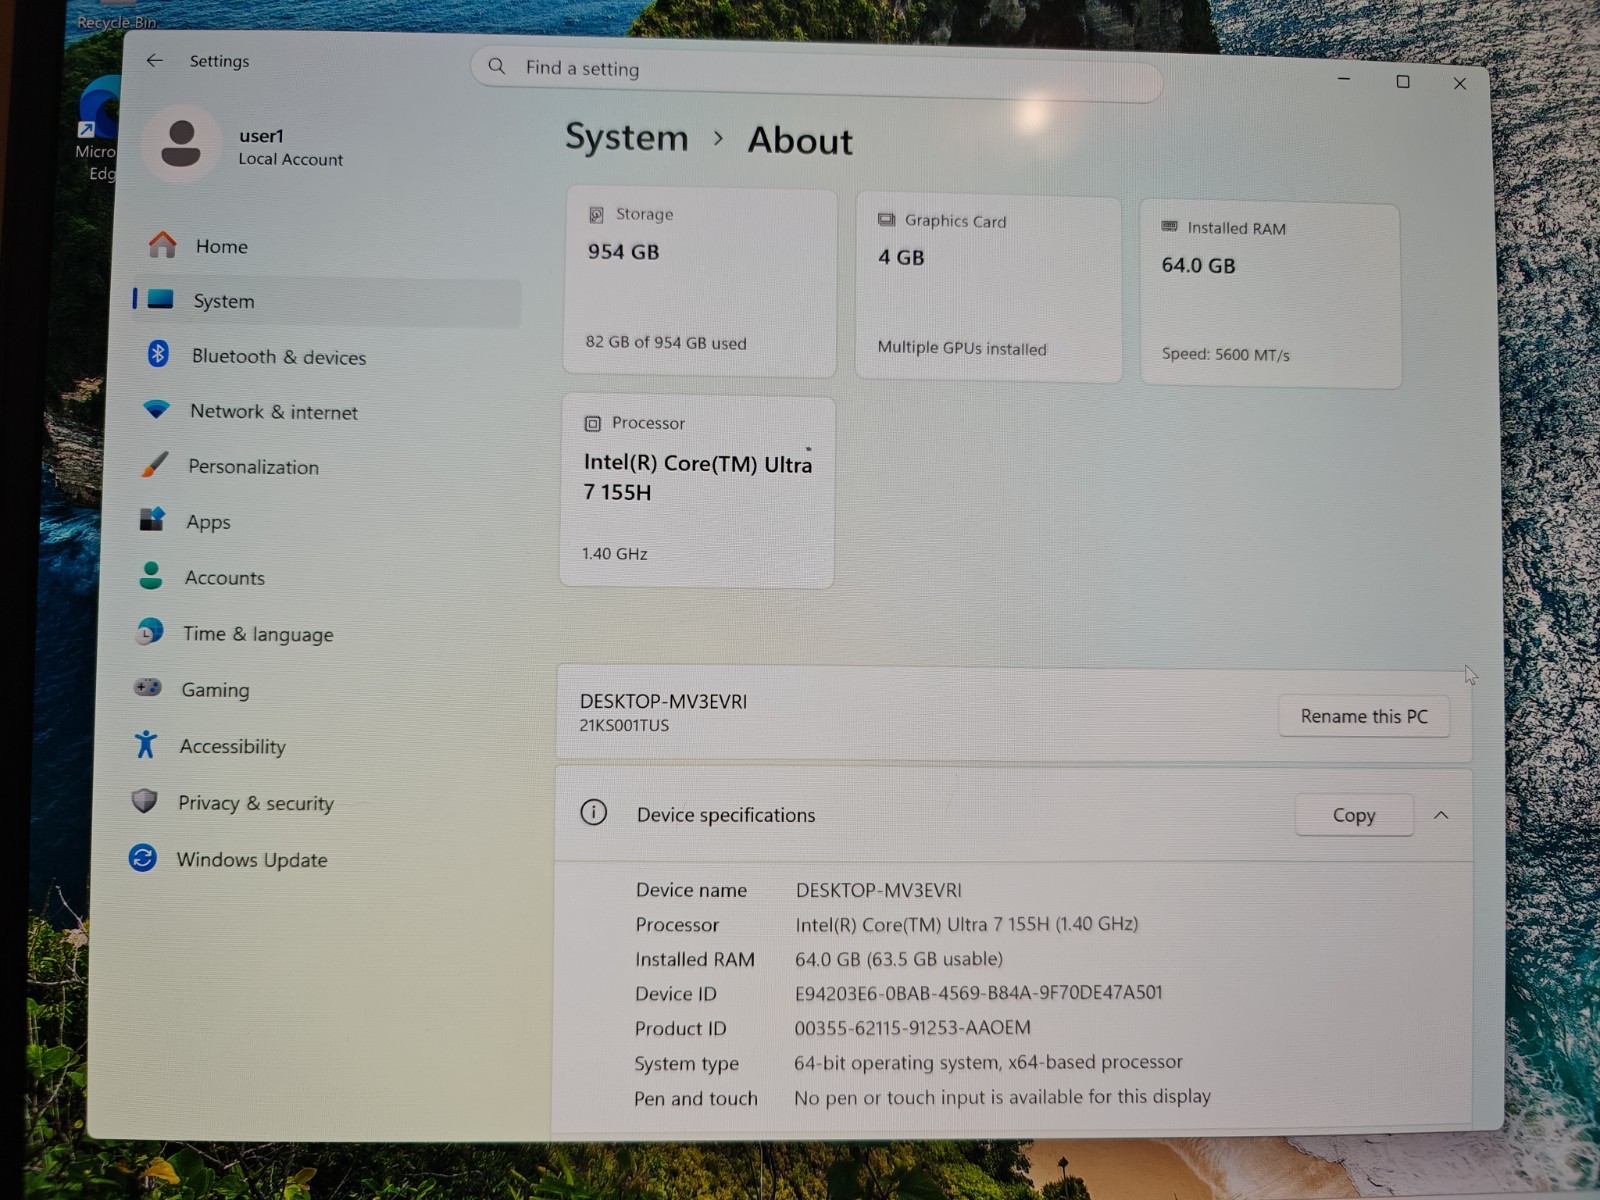This screenshot has height=1200, width=1600.
Task: Click the user1 Local Account name
Action: point(290,146)
